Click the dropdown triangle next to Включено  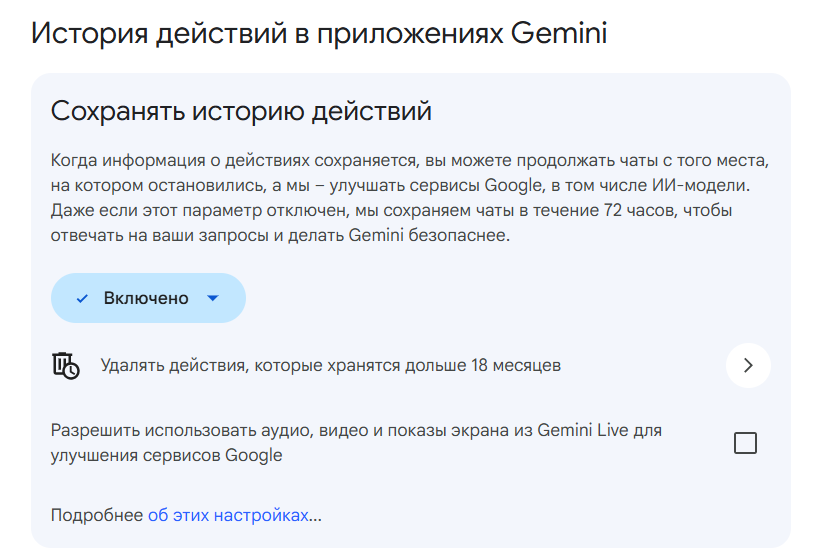(213, 298)
